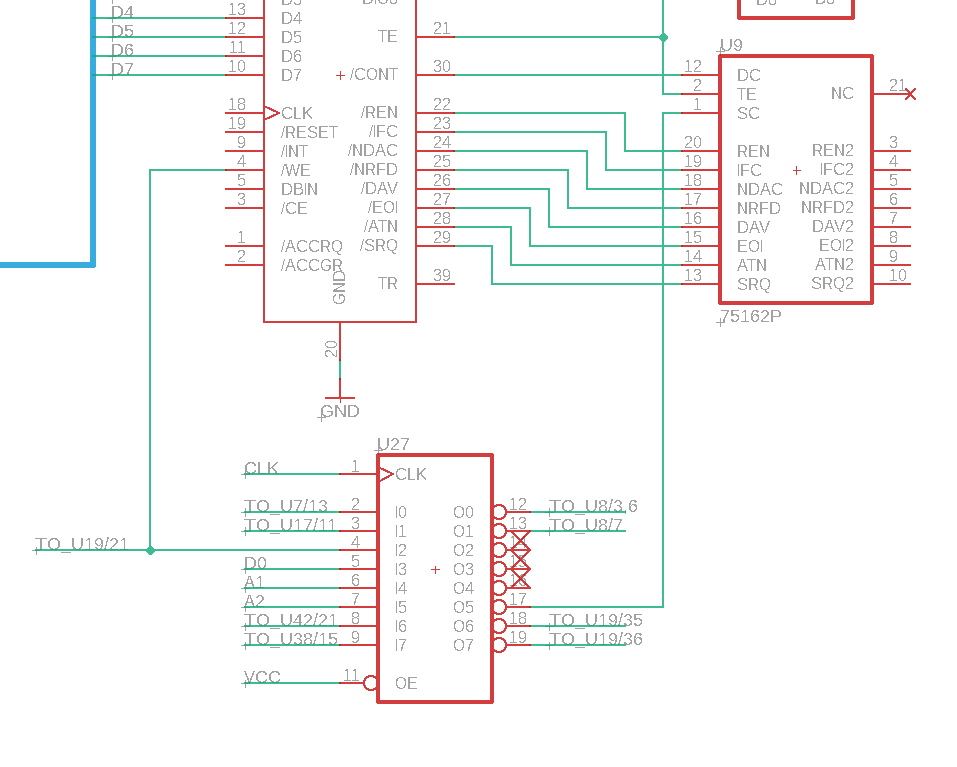Select the output bubble on U27 O7 pin
This screenshot has width=957, height=767.
(499, 645)
